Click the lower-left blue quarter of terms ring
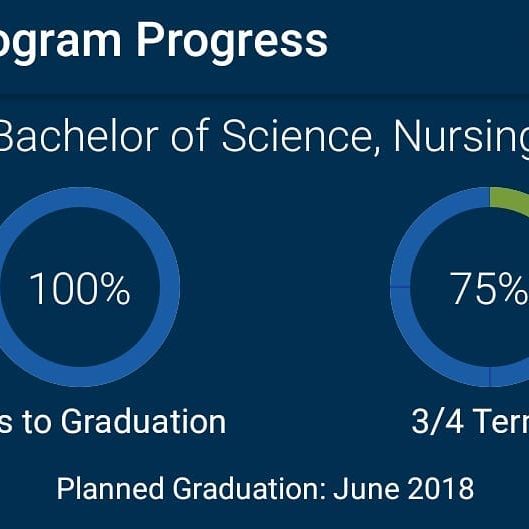This screenshot has height=529, width=529. (x=426, y=350)
